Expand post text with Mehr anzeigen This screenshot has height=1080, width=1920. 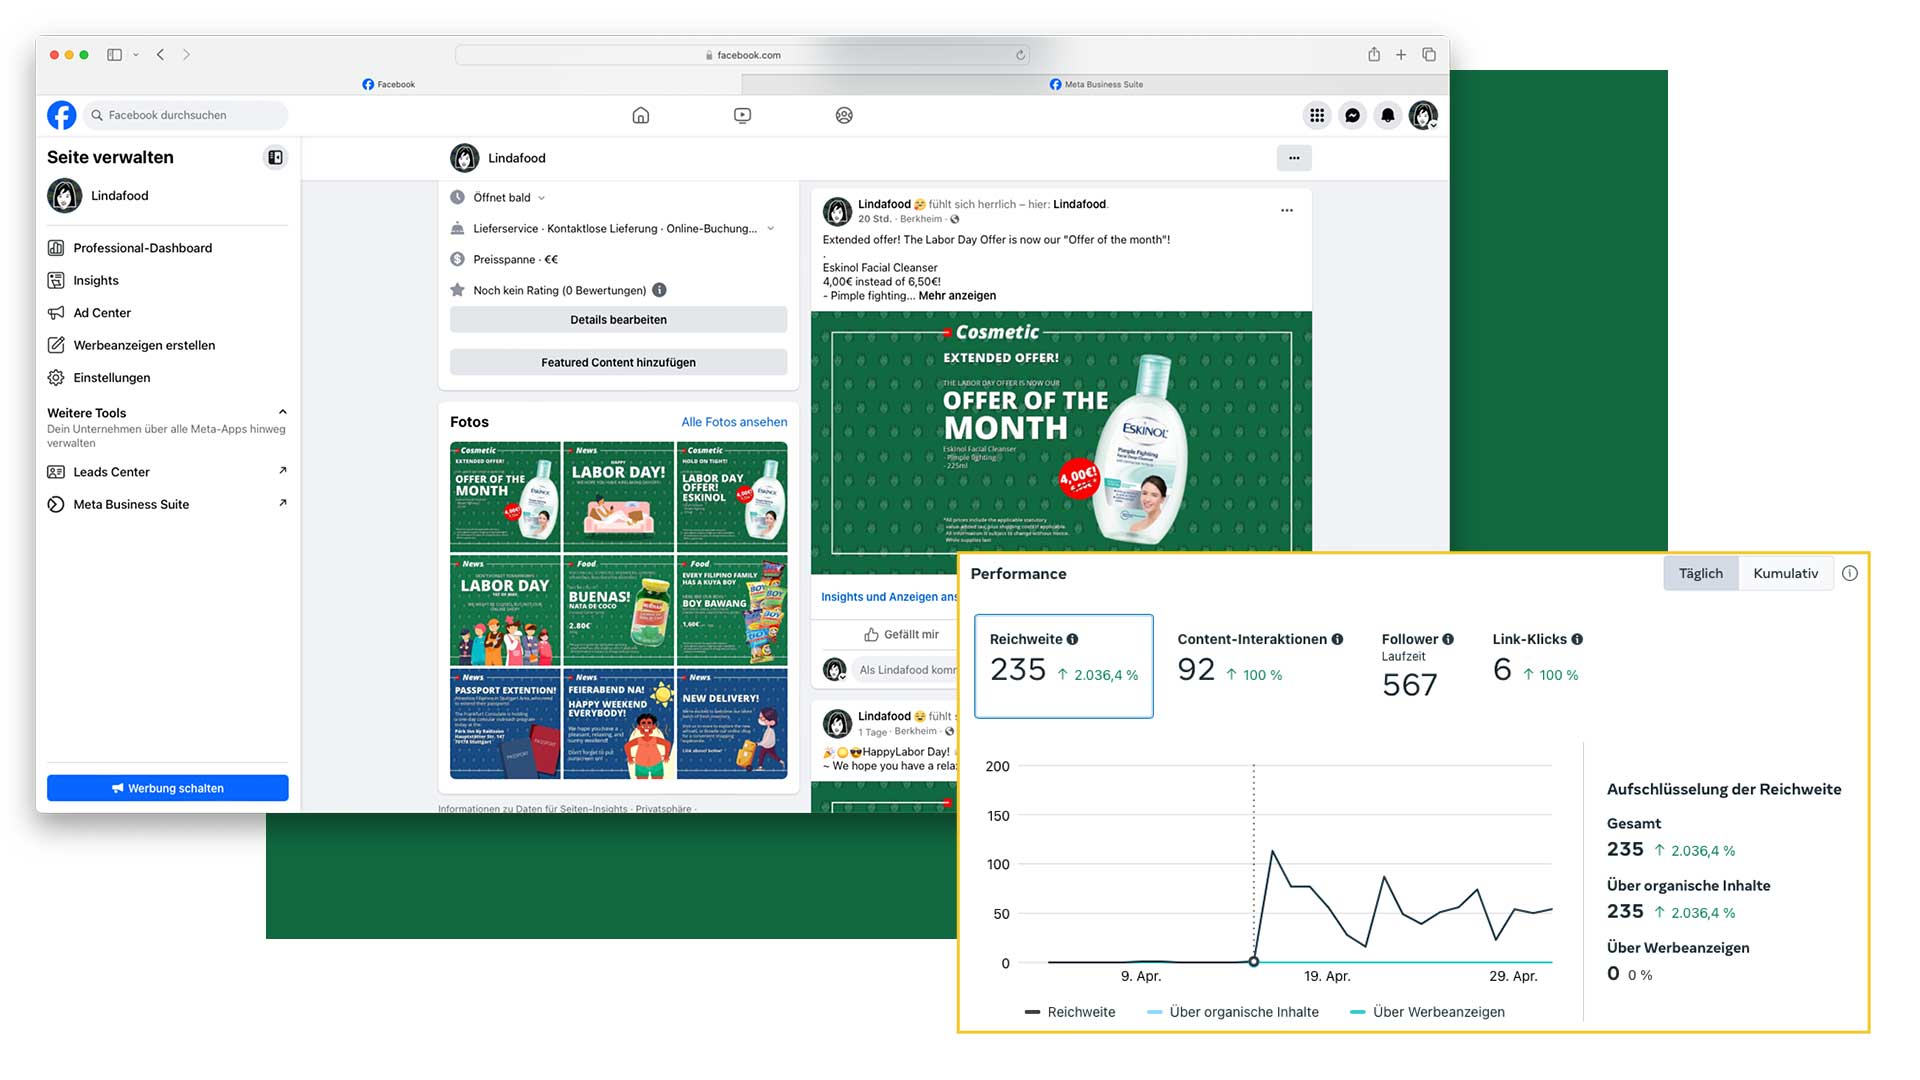point(957,296)
